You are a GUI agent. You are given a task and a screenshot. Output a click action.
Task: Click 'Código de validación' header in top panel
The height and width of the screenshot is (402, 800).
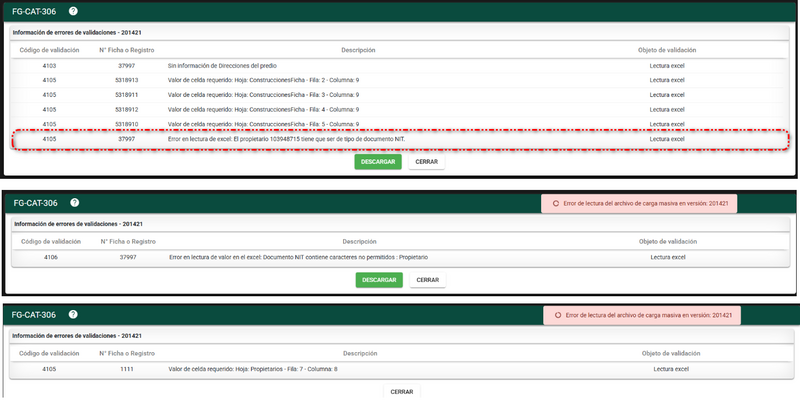49,50
